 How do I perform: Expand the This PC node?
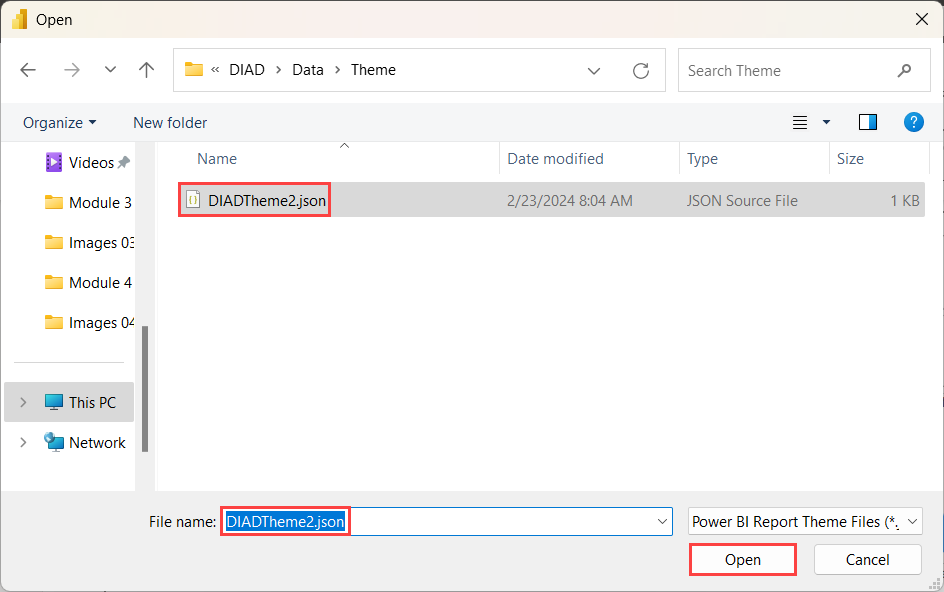tap(23, 402)
